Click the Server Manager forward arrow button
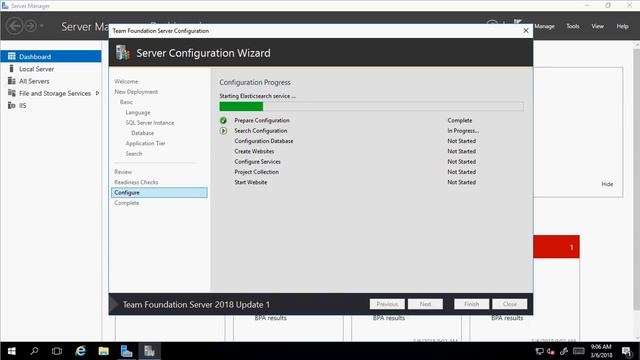 tap(31, 26)
